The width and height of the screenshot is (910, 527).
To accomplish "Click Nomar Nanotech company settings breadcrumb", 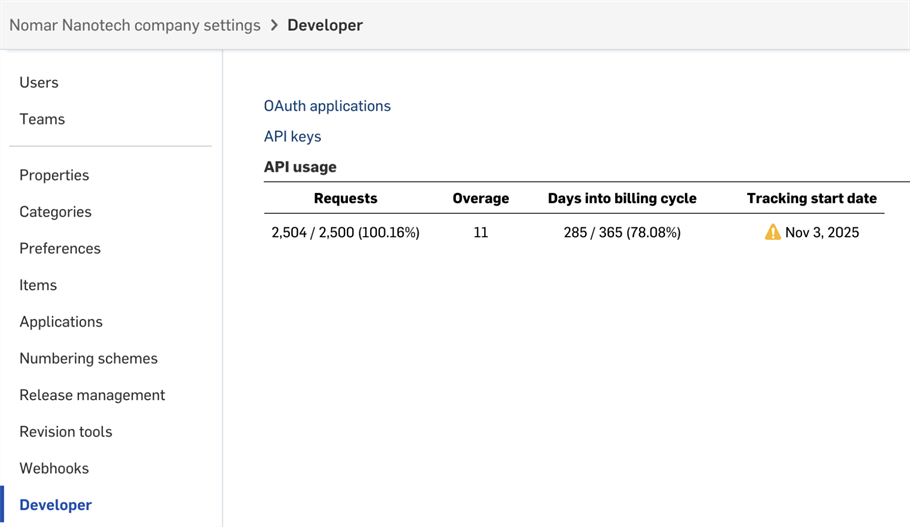I will pyautogui.click(x=135, y=25).
